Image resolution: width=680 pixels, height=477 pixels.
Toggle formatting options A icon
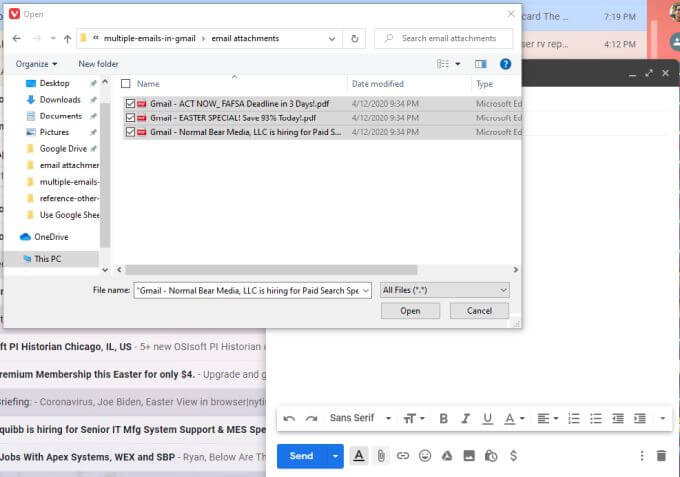359,456
